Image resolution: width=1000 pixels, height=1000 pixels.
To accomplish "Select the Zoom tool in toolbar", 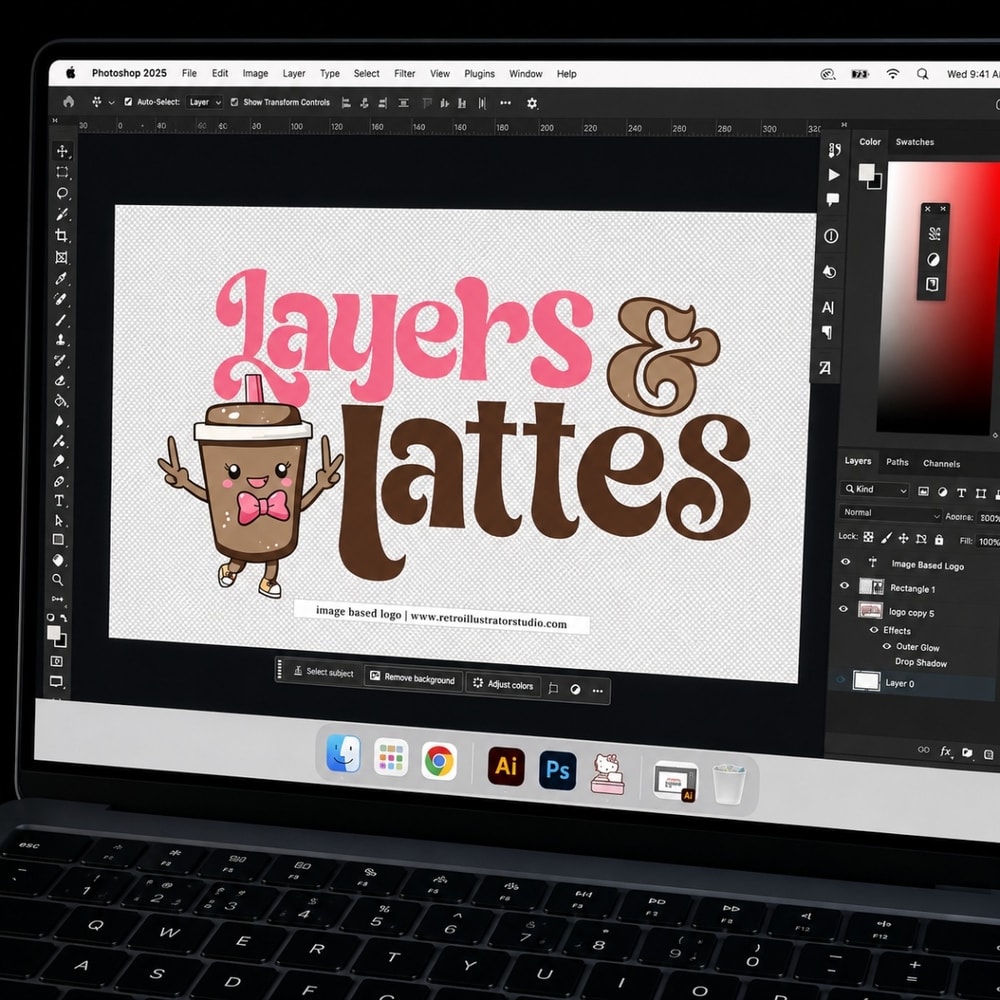I will [x=57, y=580].
